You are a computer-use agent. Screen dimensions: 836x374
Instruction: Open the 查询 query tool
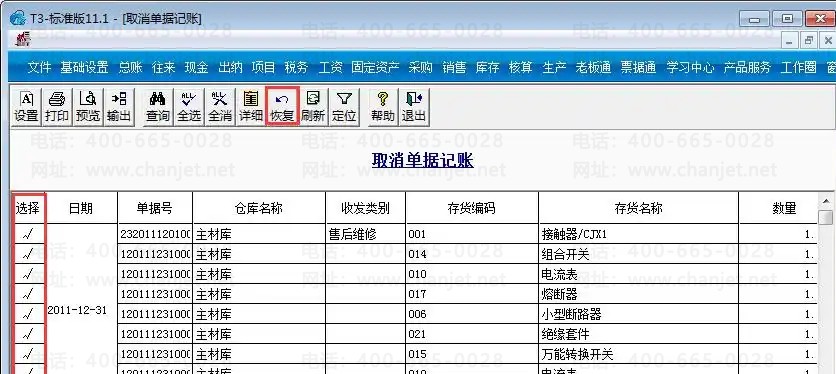(158, 107)
